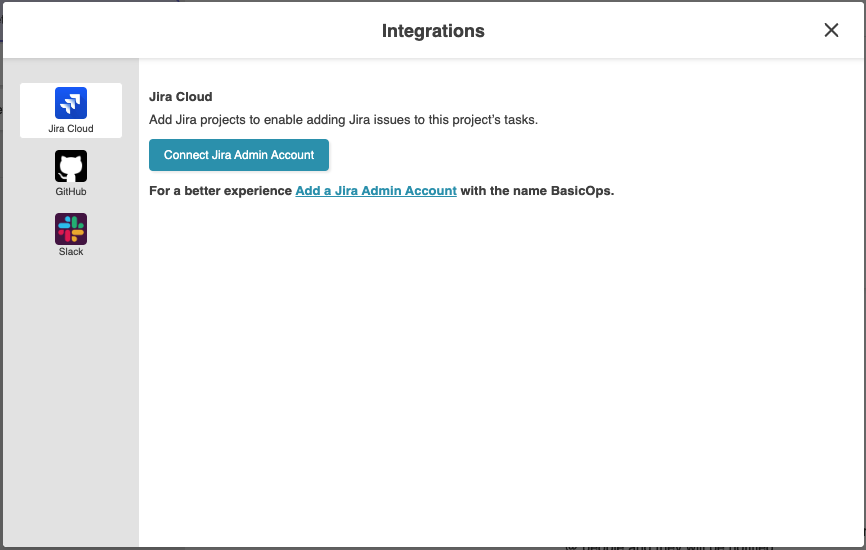Close the Integrations dialog

pyautogui.click(x=831, y=30)
